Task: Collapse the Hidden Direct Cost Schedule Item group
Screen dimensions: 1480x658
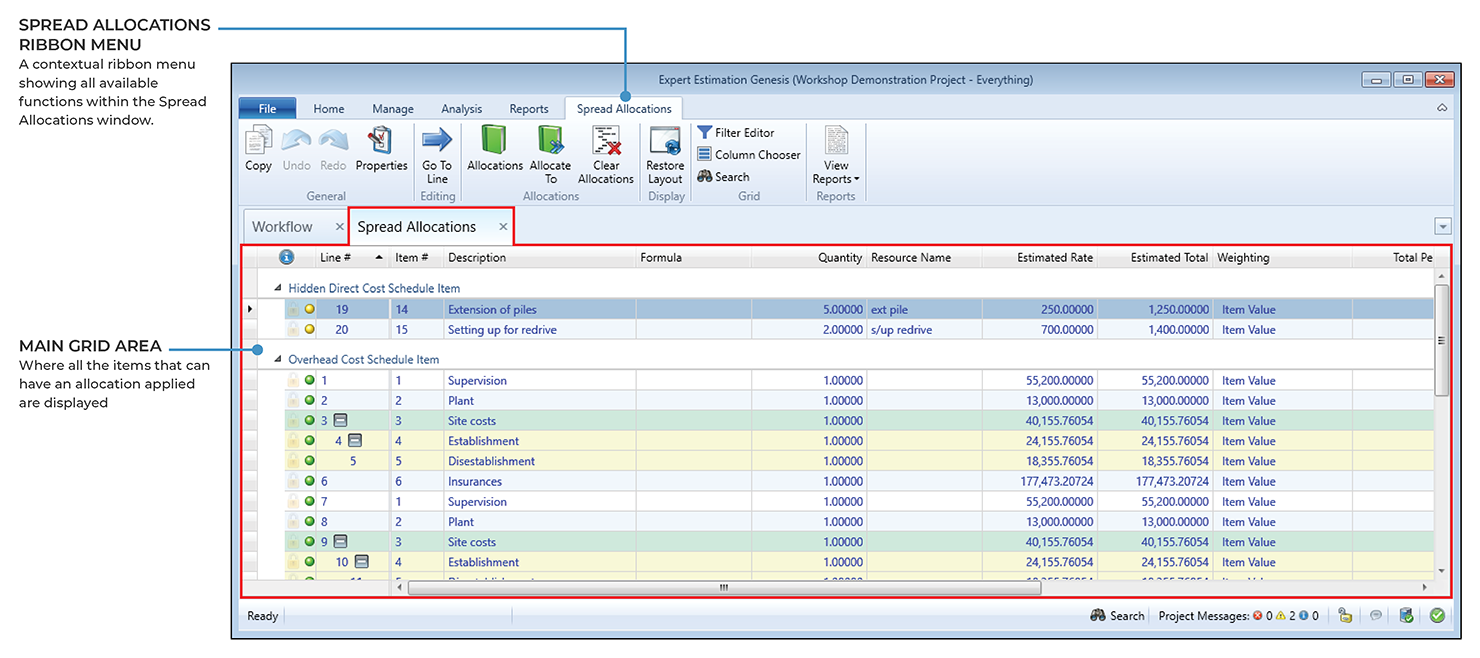Action: [278, 288]
